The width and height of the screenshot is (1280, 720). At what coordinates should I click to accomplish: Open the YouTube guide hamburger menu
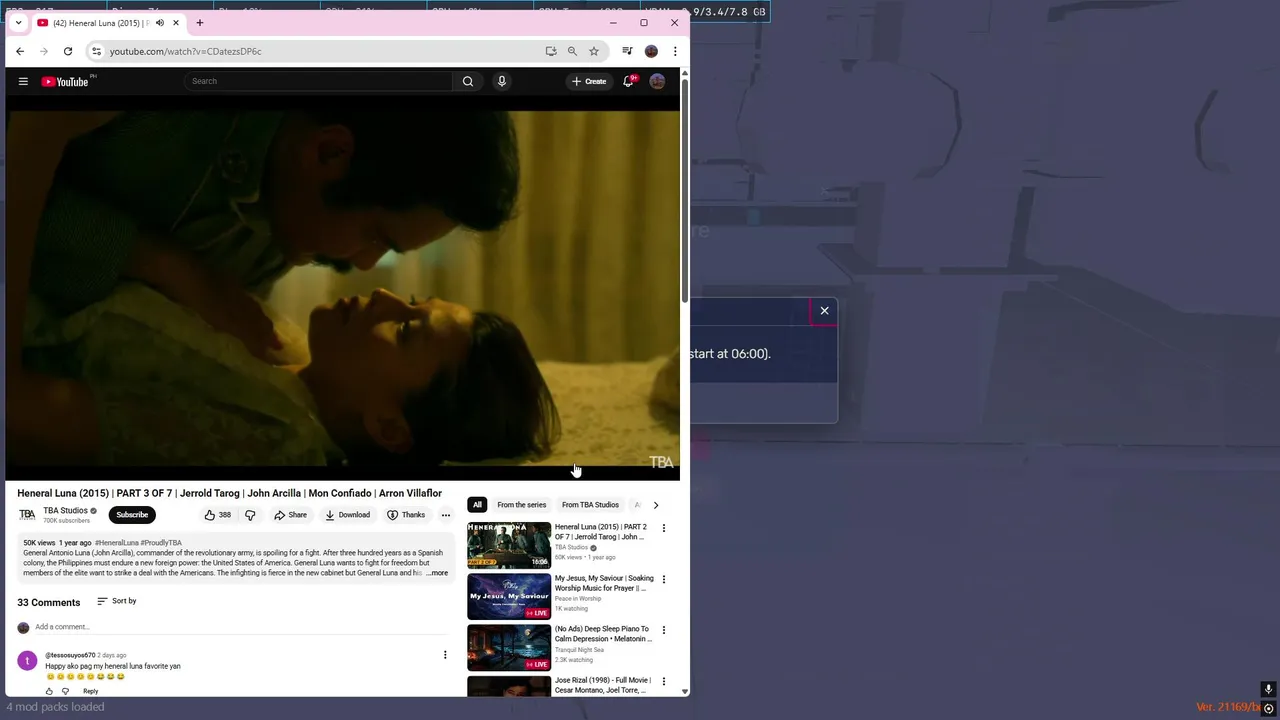(23, 81)
